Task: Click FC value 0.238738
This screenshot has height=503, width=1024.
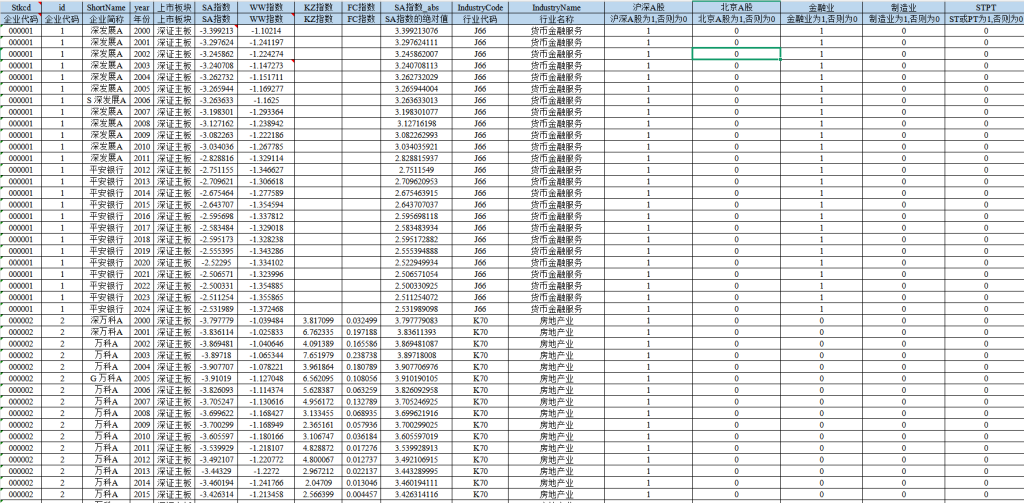Action: click(361, 355)
